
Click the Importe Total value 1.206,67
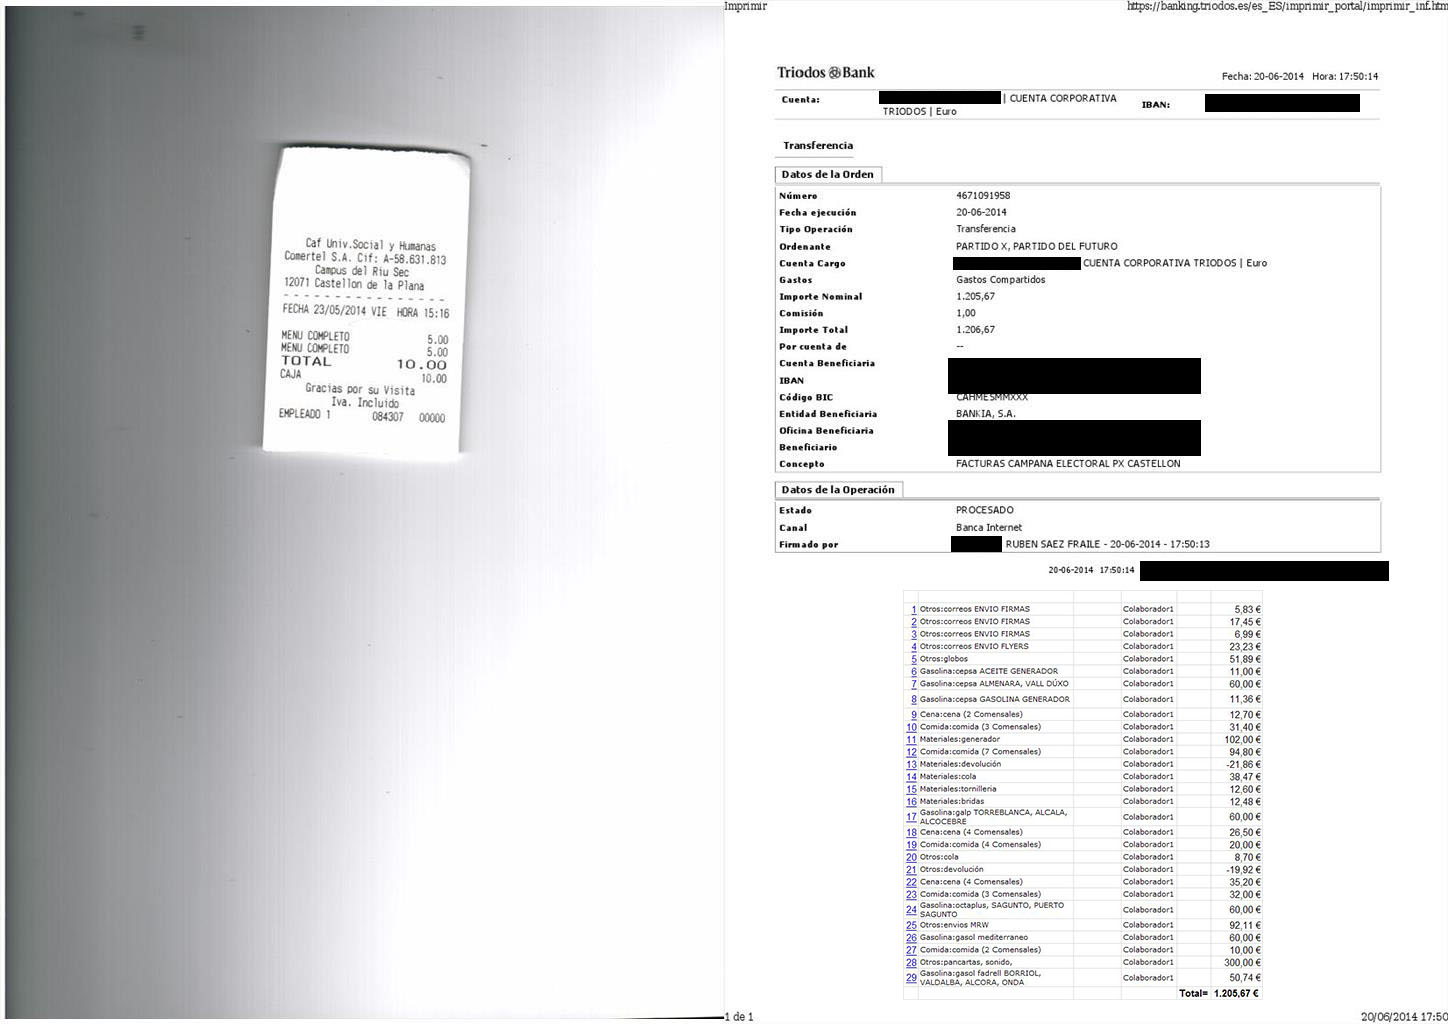point(975,330)
